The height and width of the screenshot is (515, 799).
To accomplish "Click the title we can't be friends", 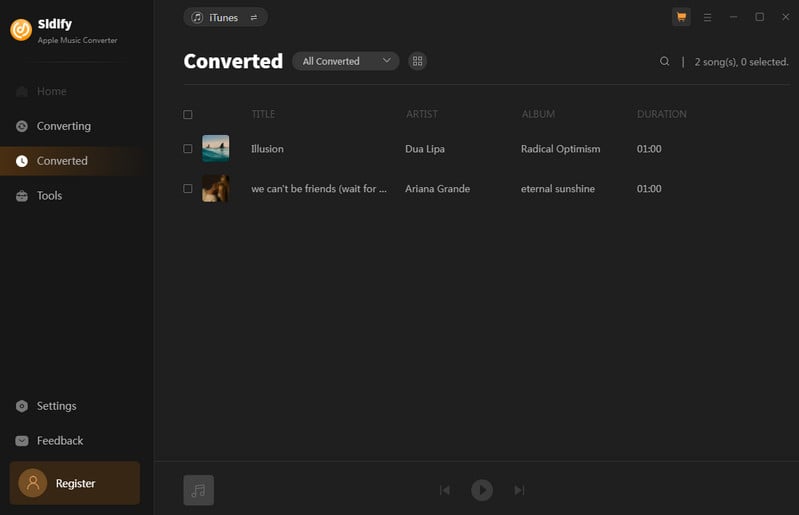I will click(319, 188).
